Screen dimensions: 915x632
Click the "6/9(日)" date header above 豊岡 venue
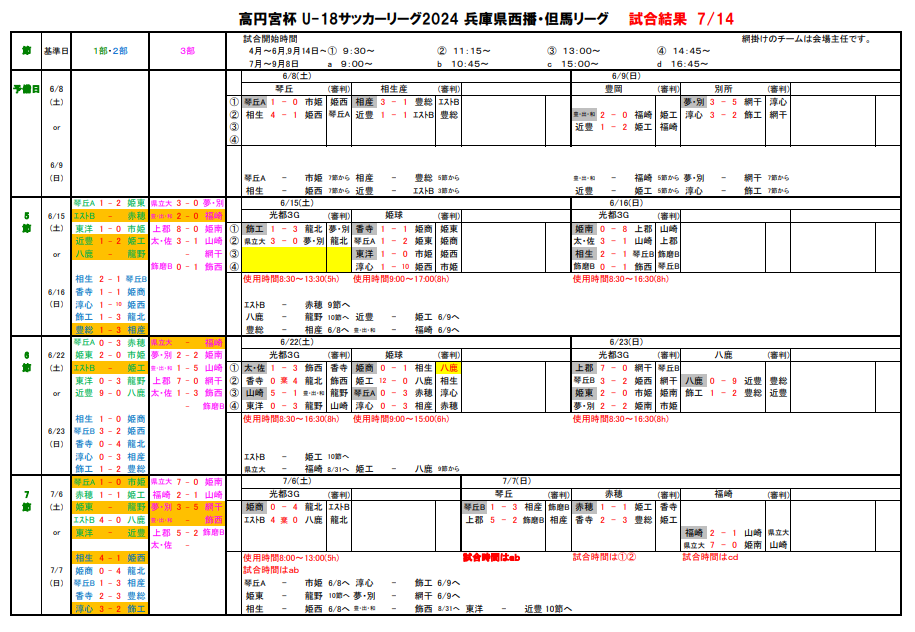click(x=626, y=76)
